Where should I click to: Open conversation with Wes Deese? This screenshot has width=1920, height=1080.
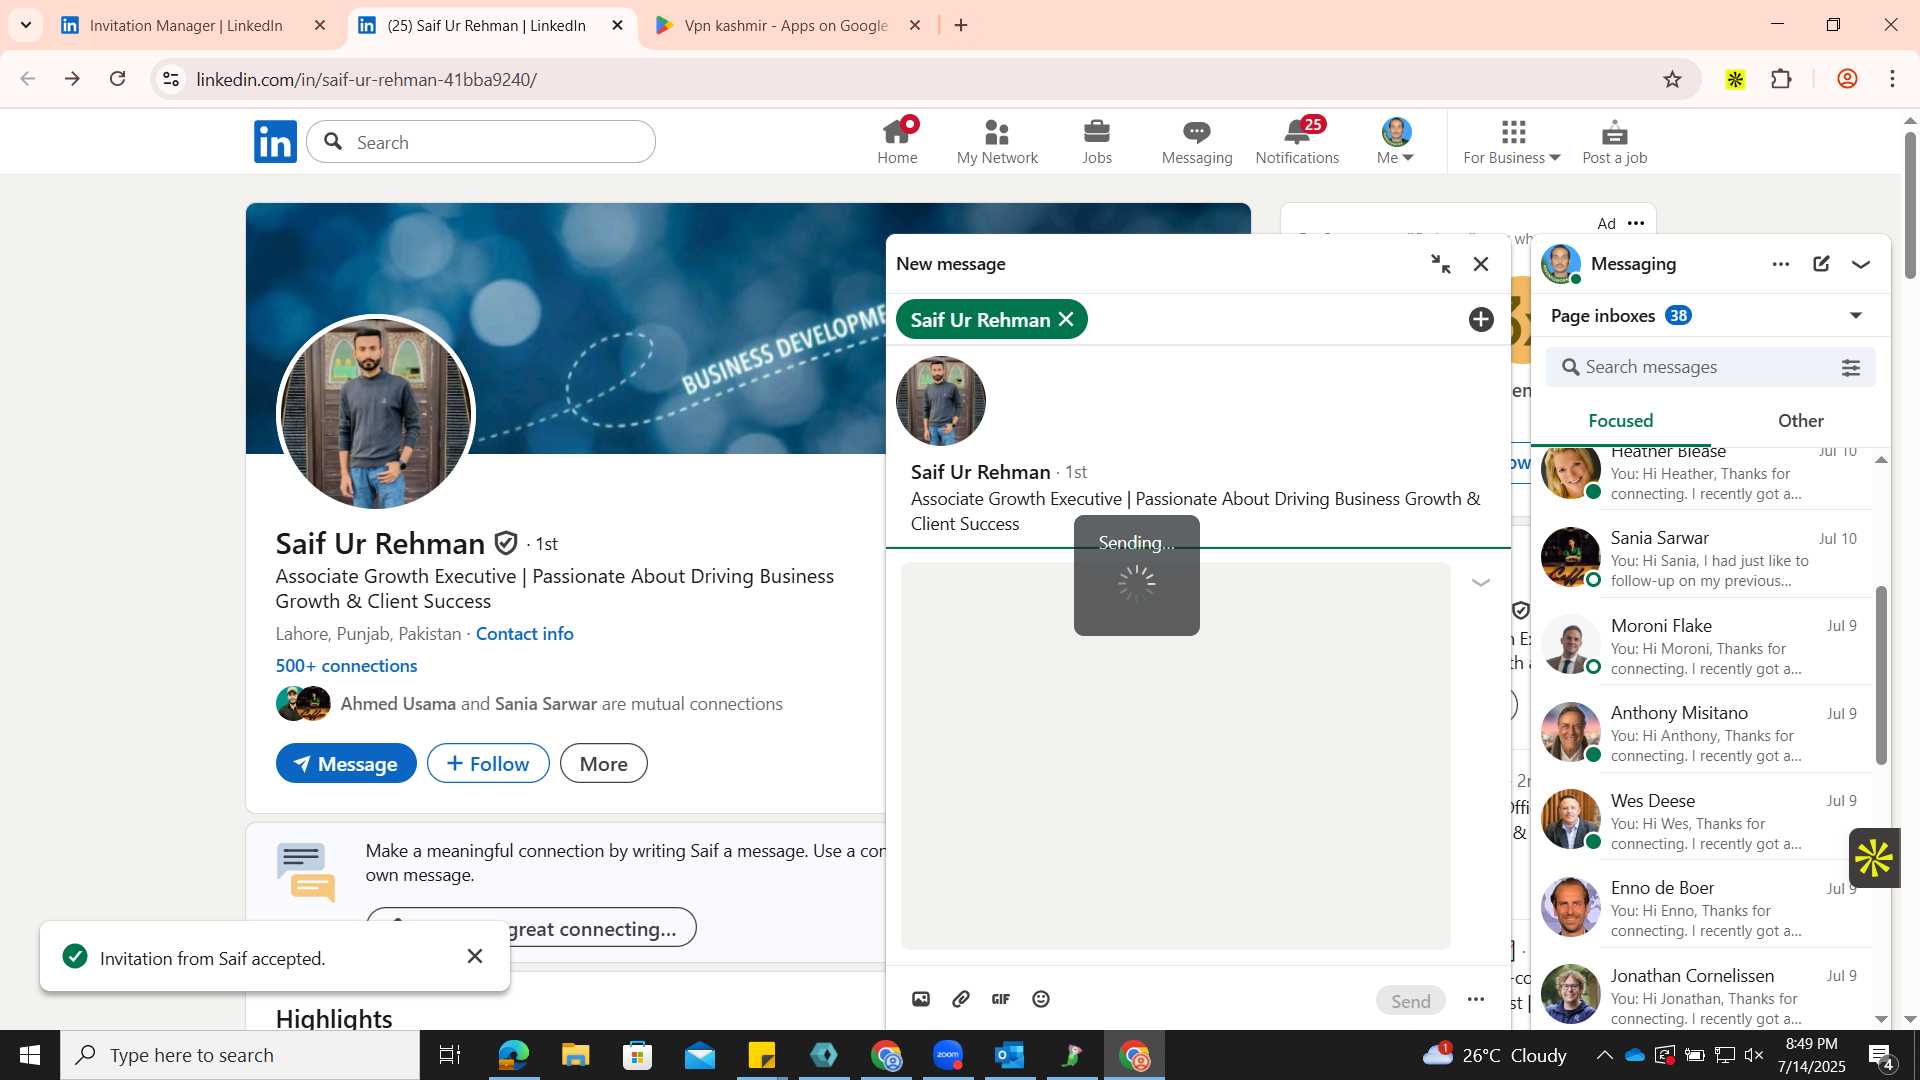coord(1701,821)
